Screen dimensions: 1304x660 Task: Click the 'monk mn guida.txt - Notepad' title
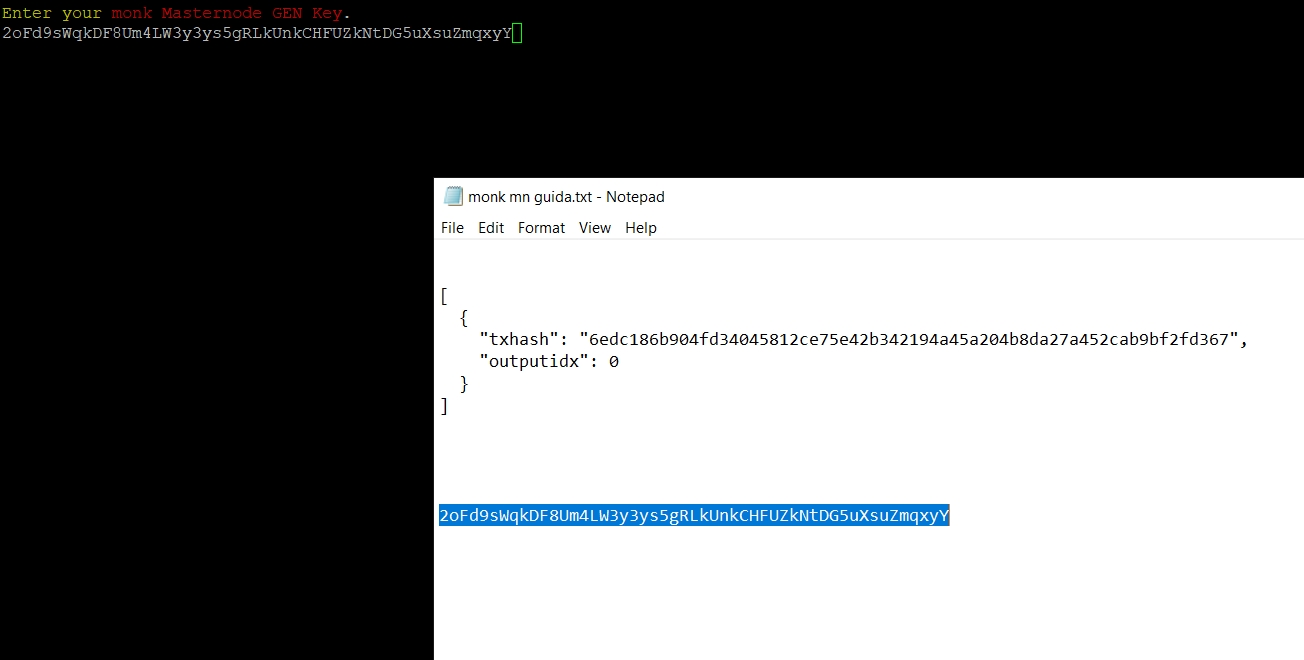point(566,197)
